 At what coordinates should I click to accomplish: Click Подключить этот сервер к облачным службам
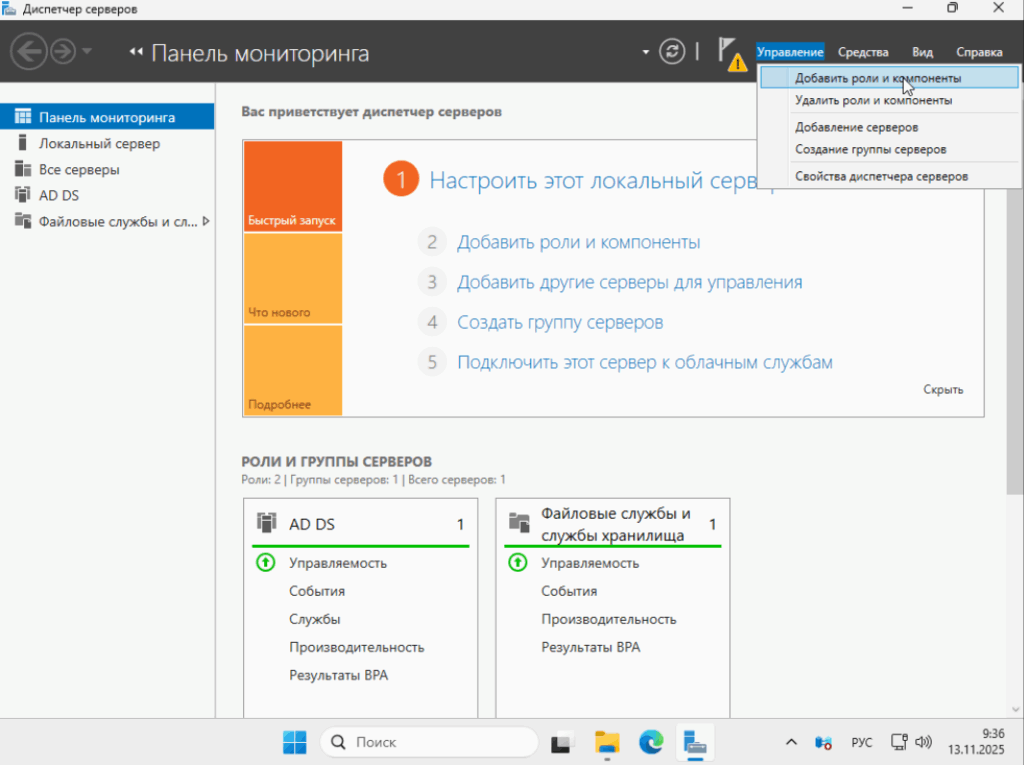pos(645,362)
